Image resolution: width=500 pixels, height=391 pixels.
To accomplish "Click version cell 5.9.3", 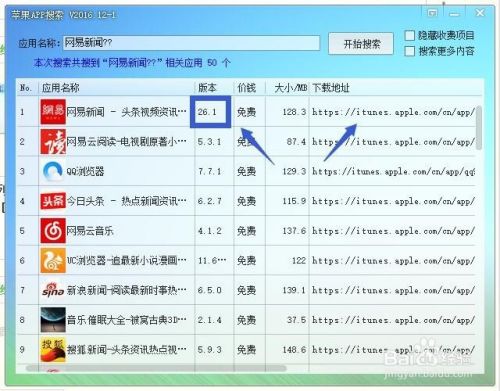I will click(x=209, y=349).
